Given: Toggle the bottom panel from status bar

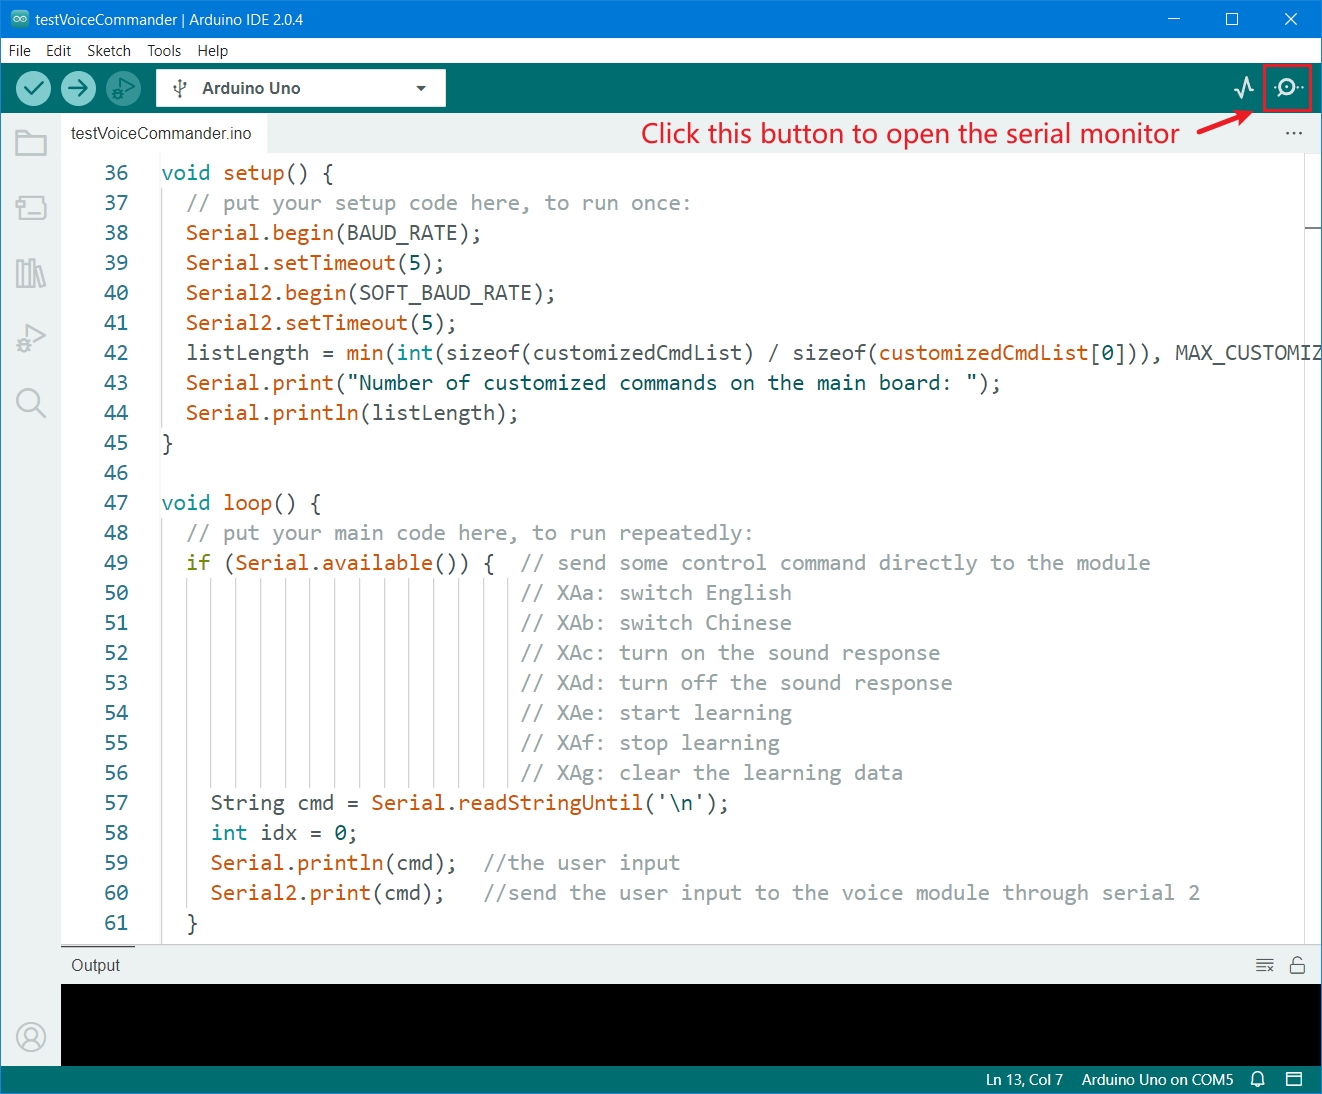Looking at the screenshot, I should coord(1294,1079).
